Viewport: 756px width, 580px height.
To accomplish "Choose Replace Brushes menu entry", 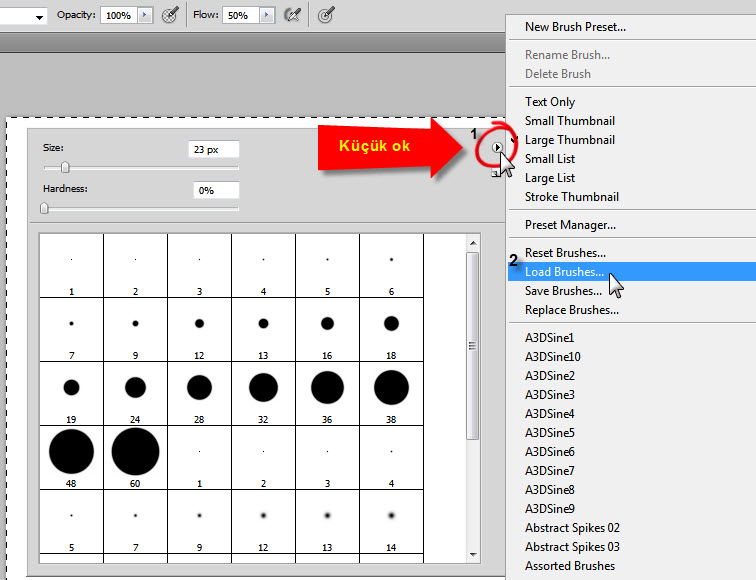I will (x=572, y=310).
